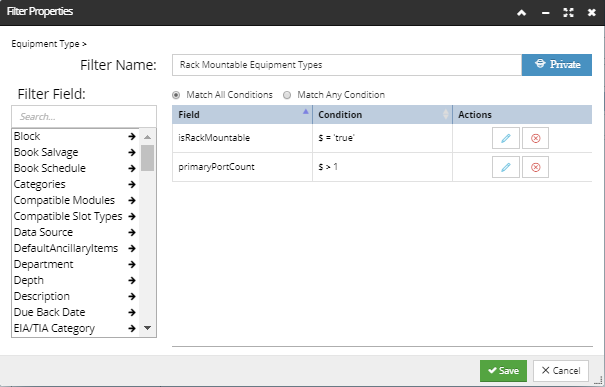Click the $ > 1 condition cell
605x387 pixels.
click(382, 167)
